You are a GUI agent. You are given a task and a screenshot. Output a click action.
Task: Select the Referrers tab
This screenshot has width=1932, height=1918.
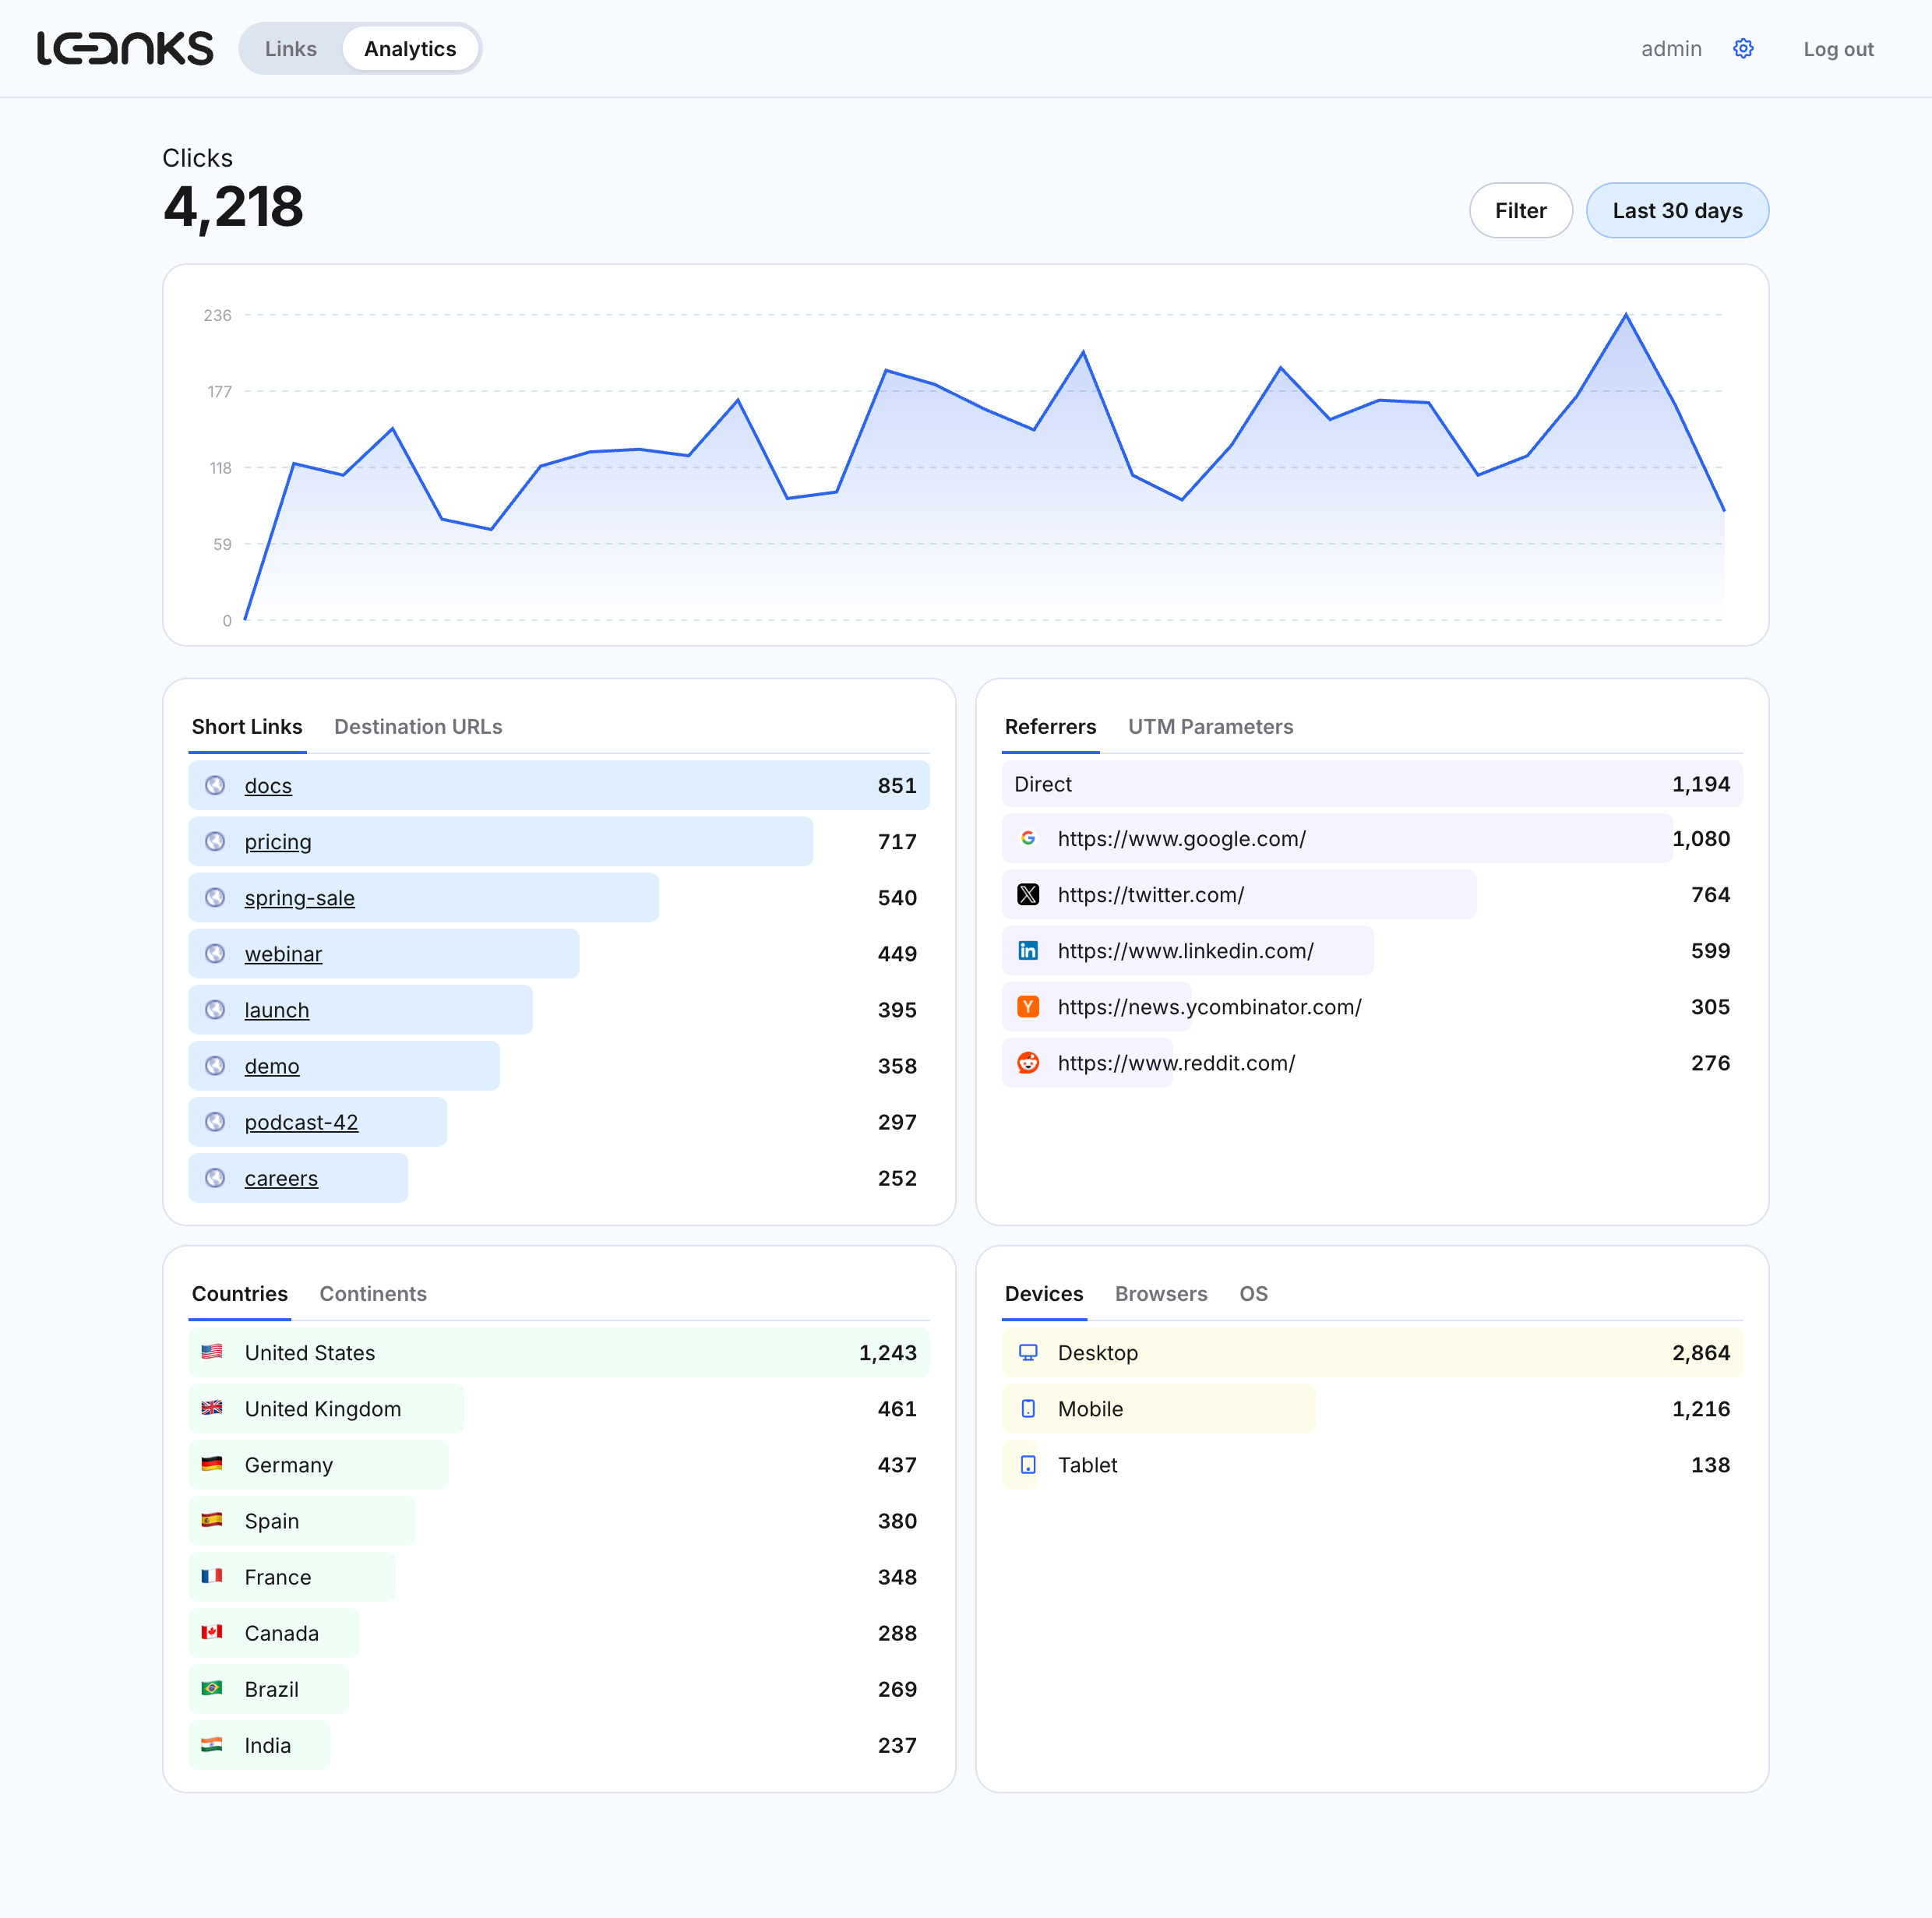coord(1050,727)
